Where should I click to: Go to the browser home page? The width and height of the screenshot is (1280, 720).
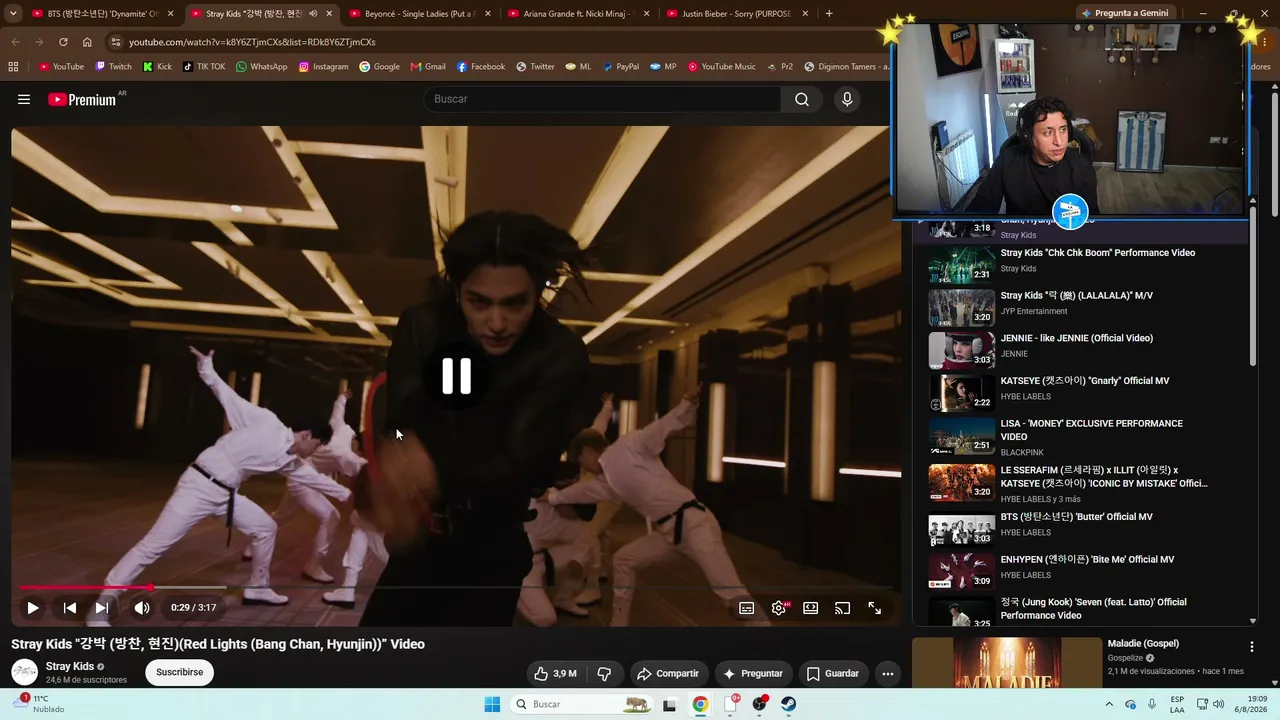(87, 42)
